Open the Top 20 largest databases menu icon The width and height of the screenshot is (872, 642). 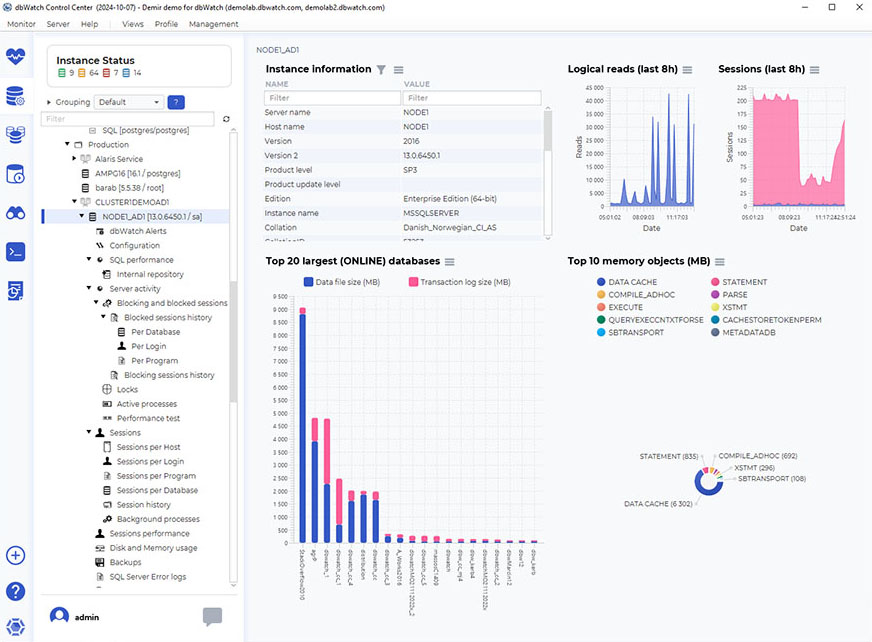pos(450,261)
